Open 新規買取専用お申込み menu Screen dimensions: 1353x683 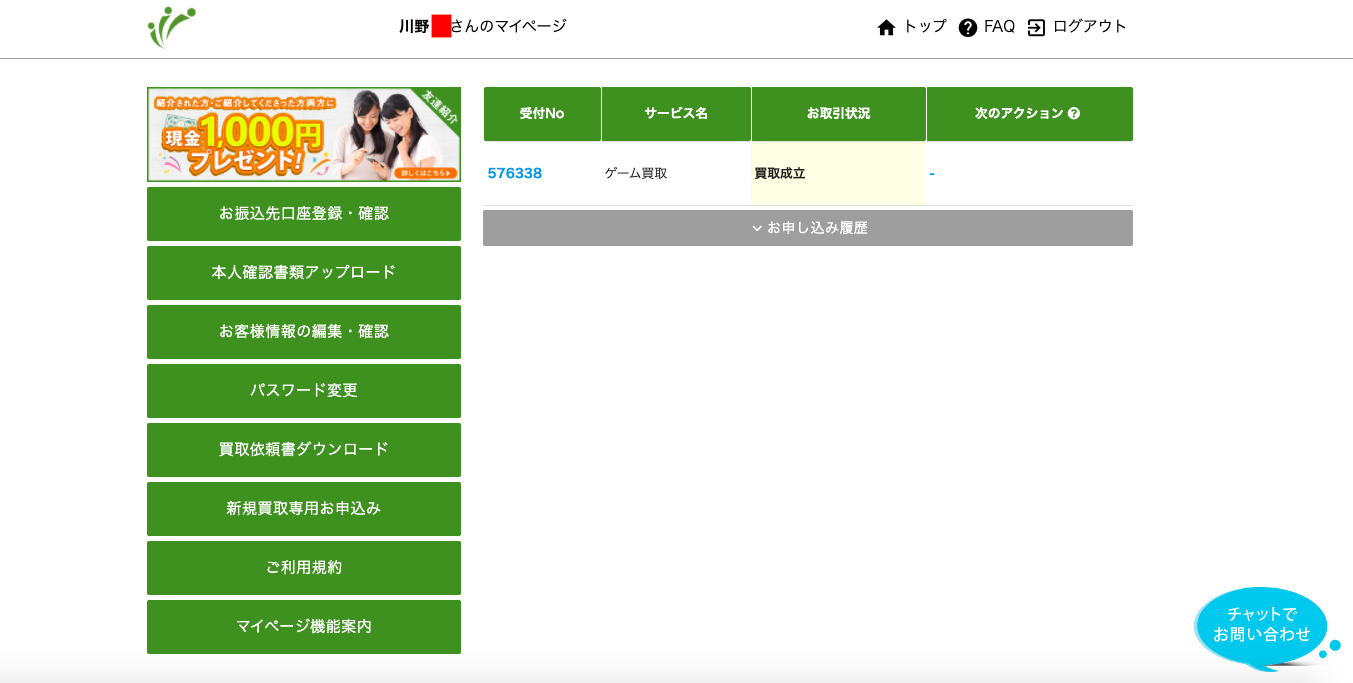(x=304, y=509)
